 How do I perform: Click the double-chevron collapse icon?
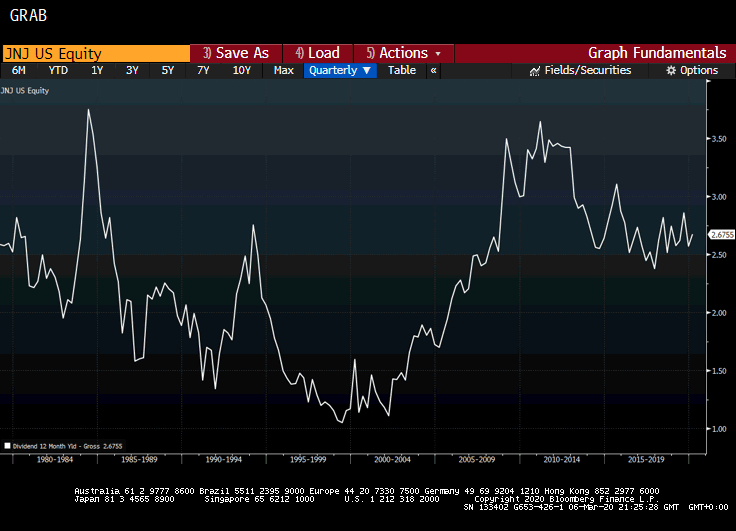coord(433,70)
